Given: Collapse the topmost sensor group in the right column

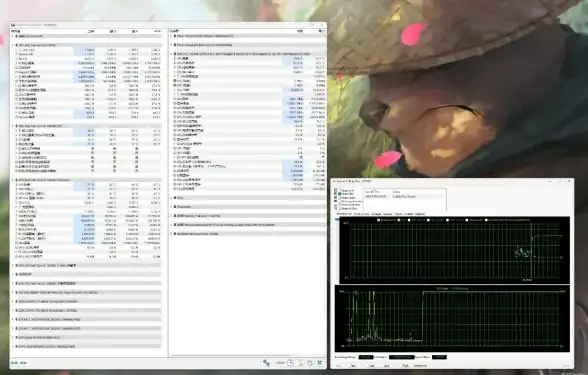Looking at the screenshot, I should (172, 36).
